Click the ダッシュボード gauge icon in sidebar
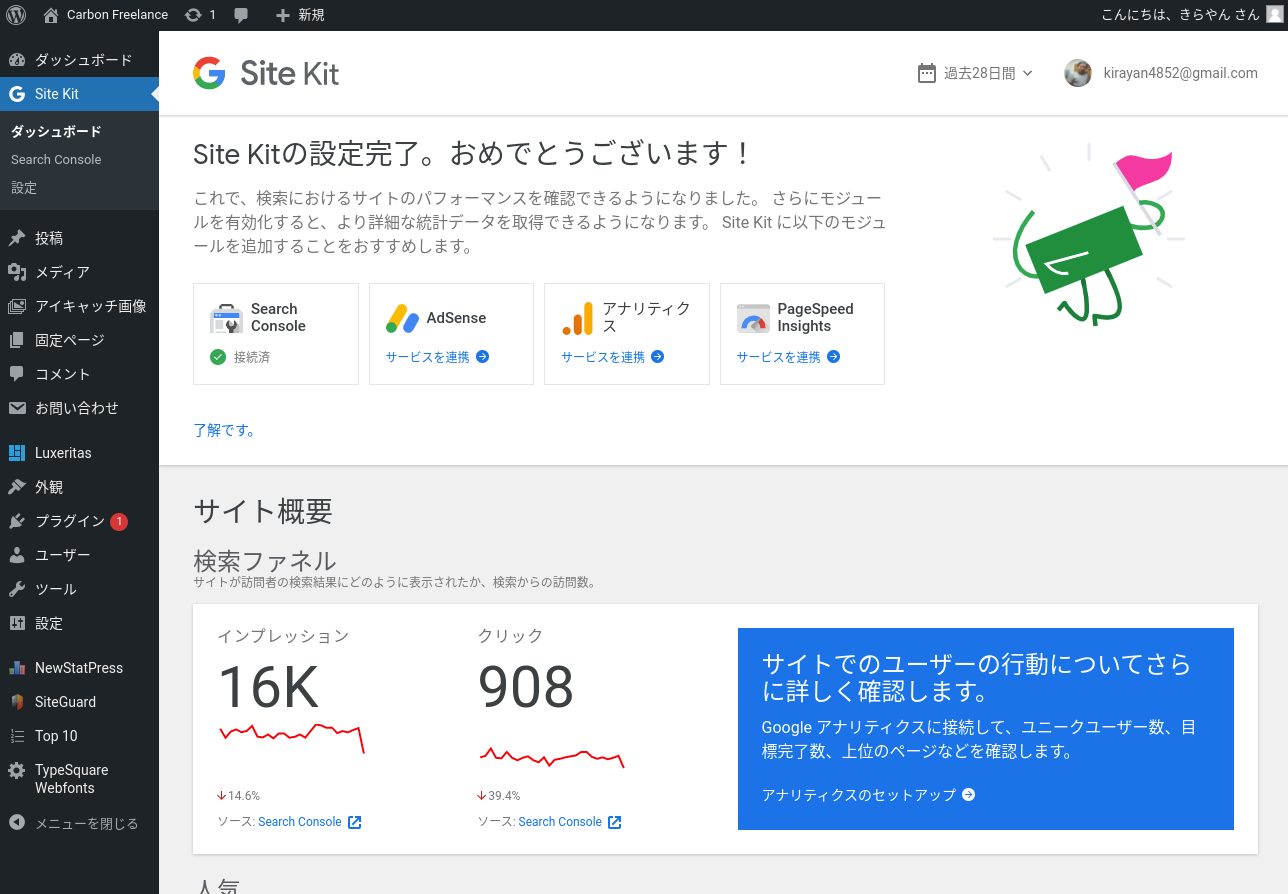The height and width of the screenshot is (894, 1288). (17, 60)
